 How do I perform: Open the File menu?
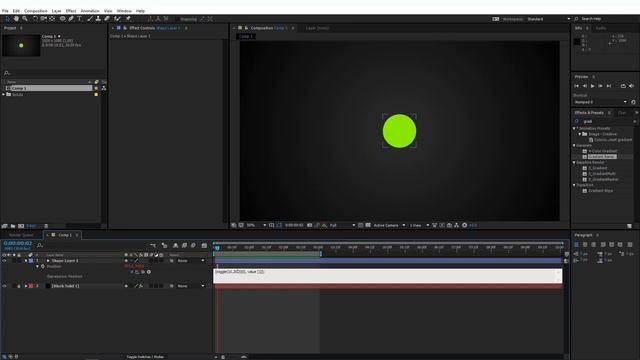[5, 11]
